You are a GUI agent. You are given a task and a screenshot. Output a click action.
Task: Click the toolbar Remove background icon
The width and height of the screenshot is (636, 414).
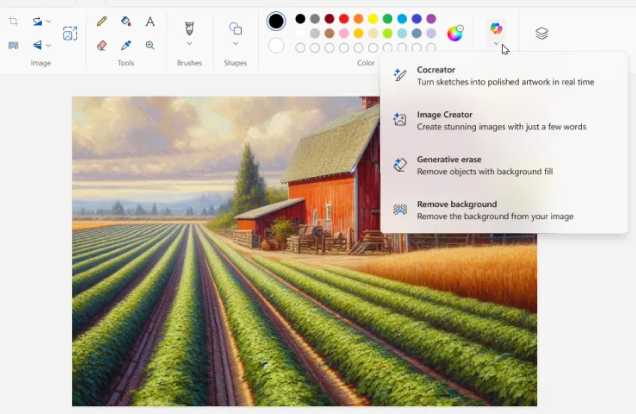[x=13, y=45]
